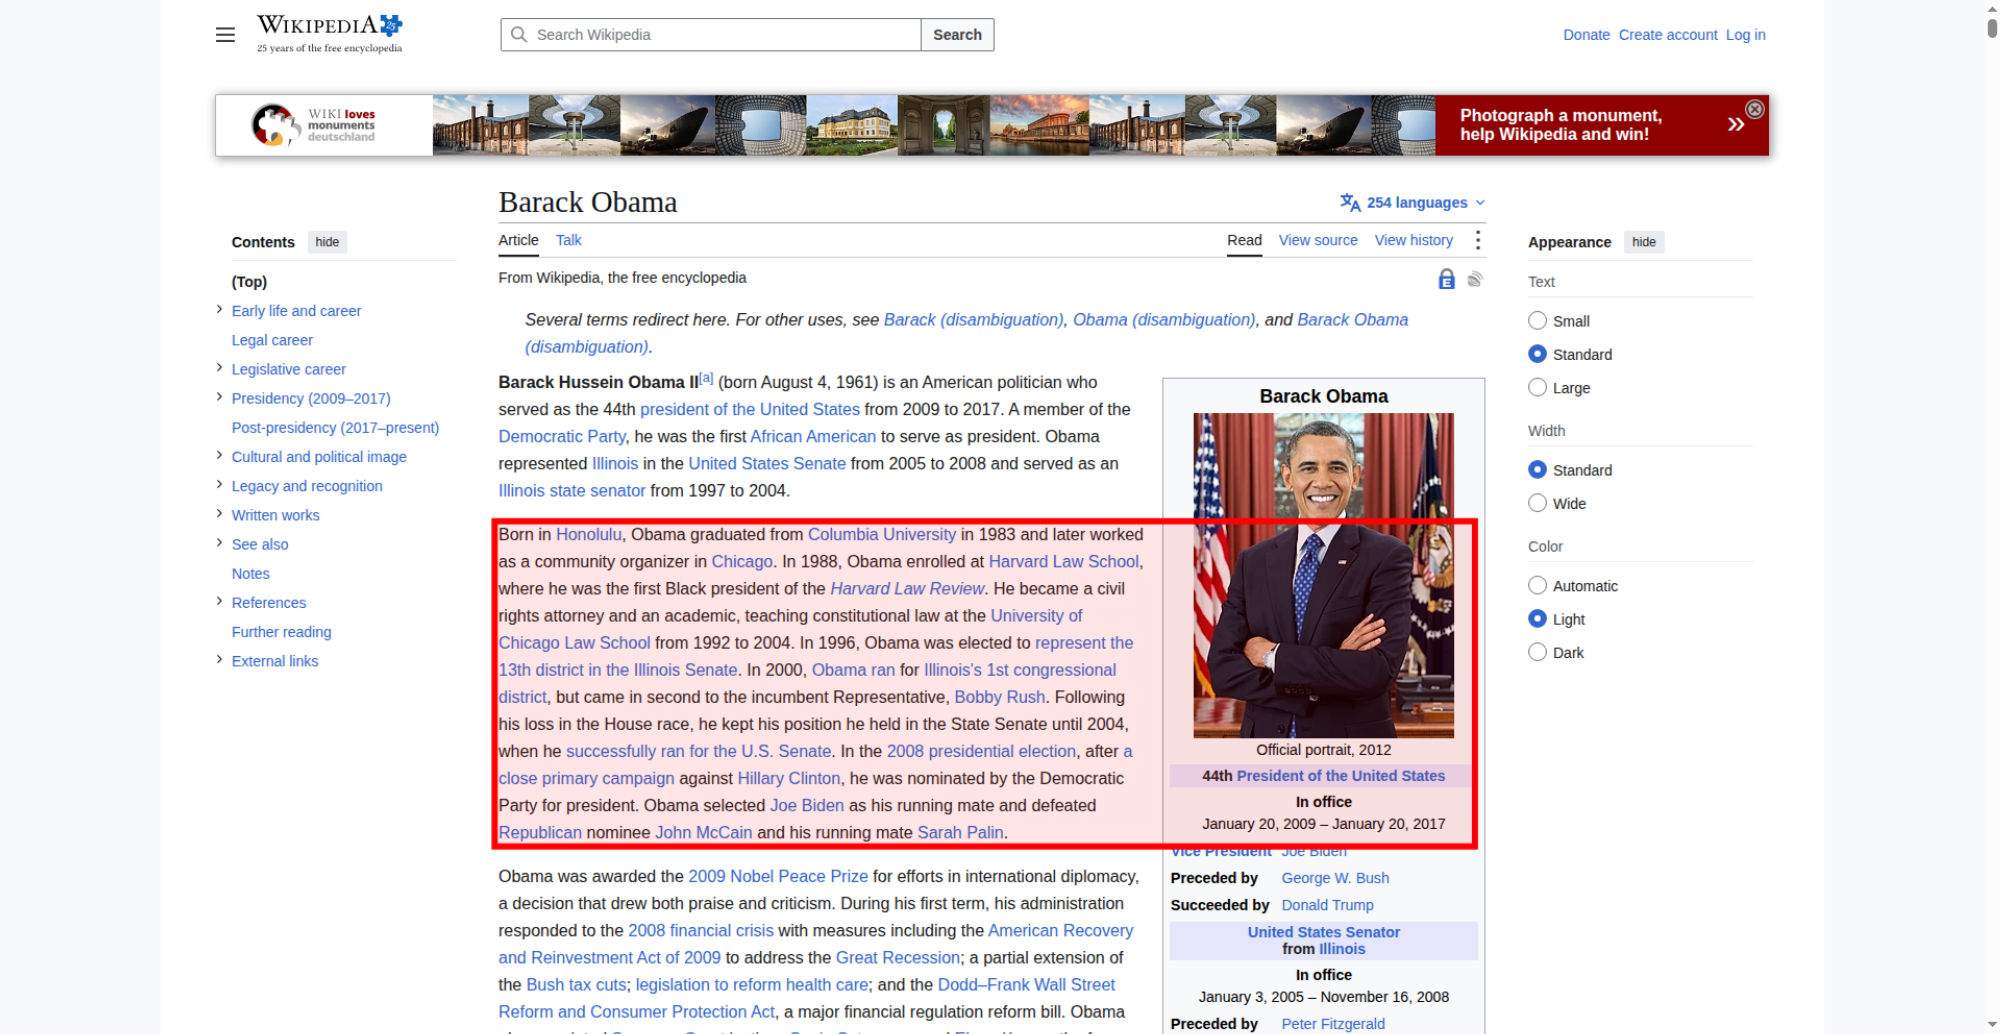Click the Wikipedia logo
This screenshot has height=1034, width=2000.
click(330, 34)
